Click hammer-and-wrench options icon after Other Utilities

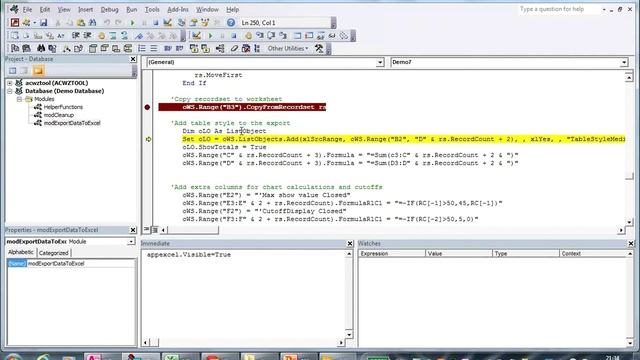click(319, 48)
